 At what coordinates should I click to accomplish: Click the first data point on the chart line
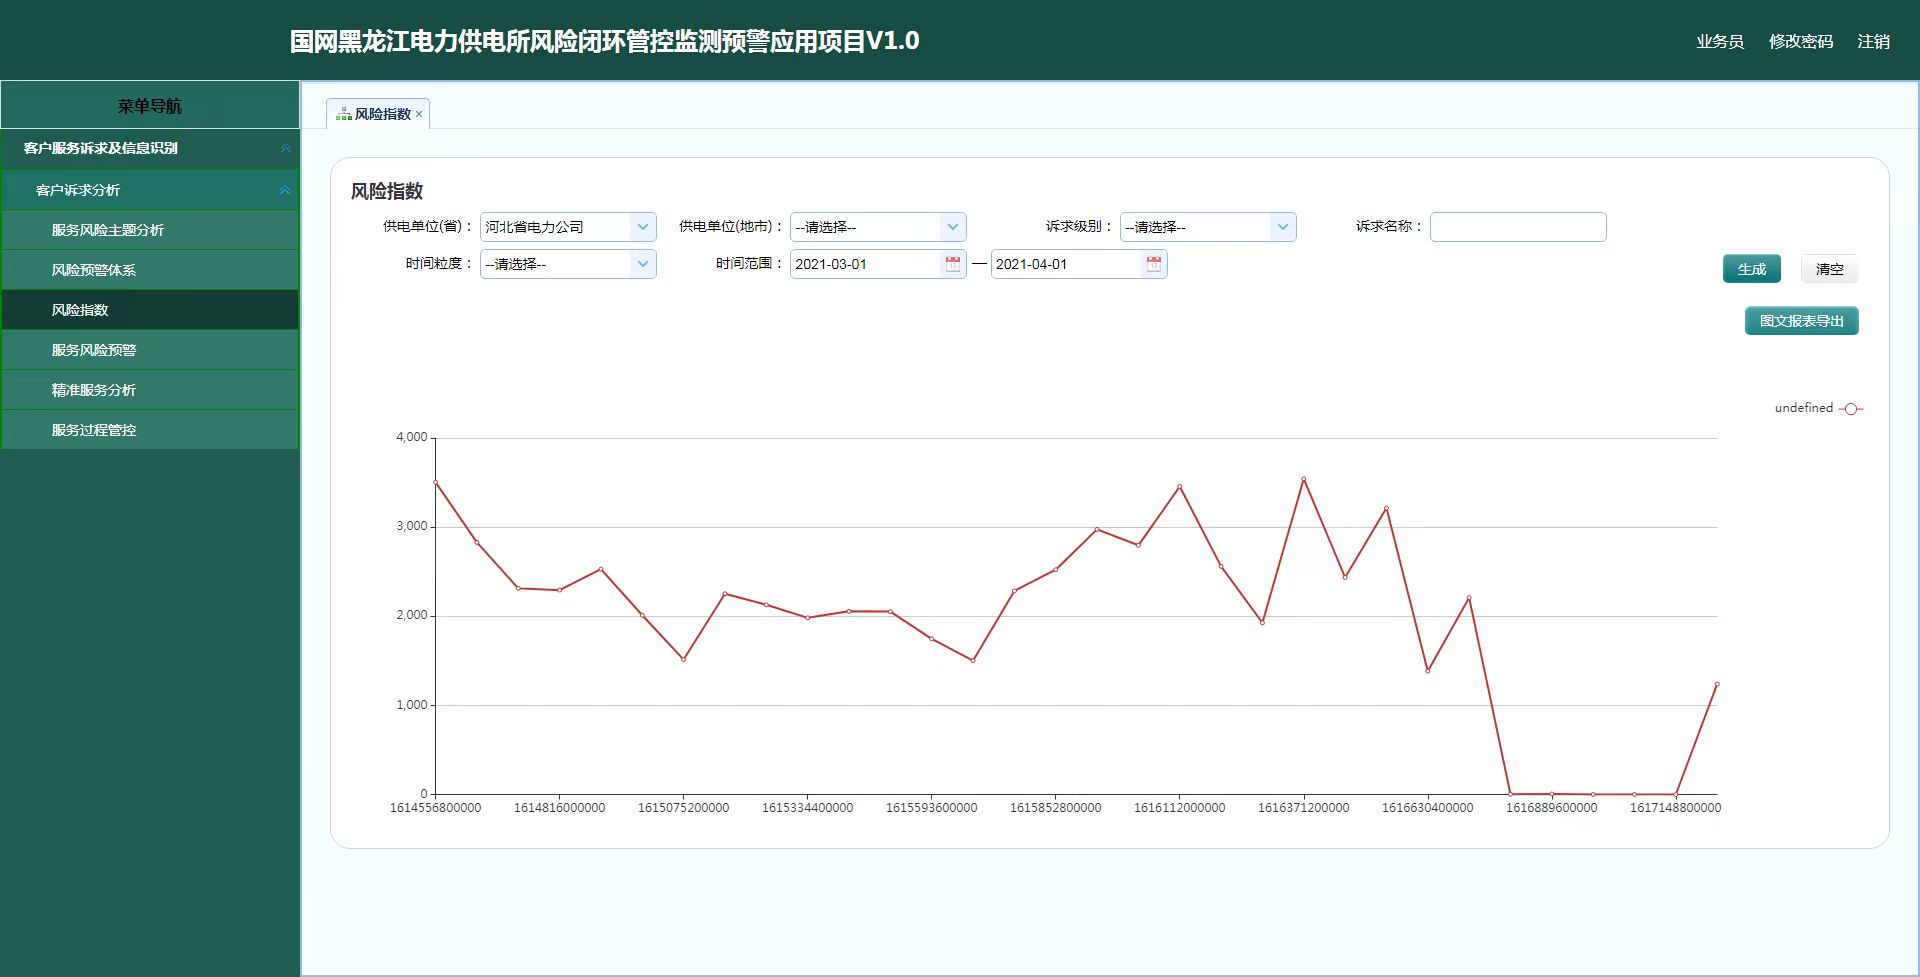[436, 482]
